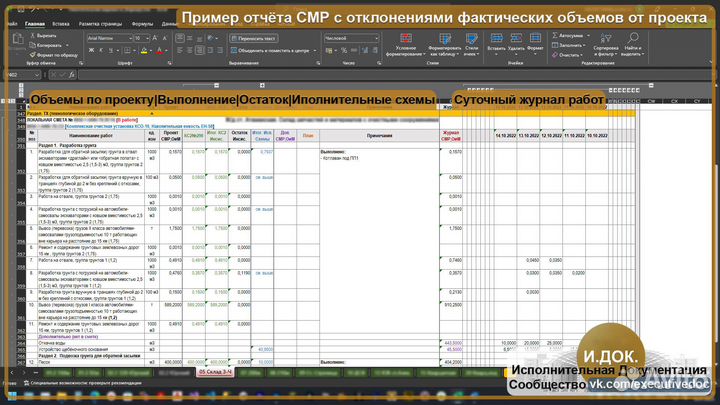Open the Разметка страницы ribbon tab
This screenshot has height=405, width=720.
click(101, 24)
